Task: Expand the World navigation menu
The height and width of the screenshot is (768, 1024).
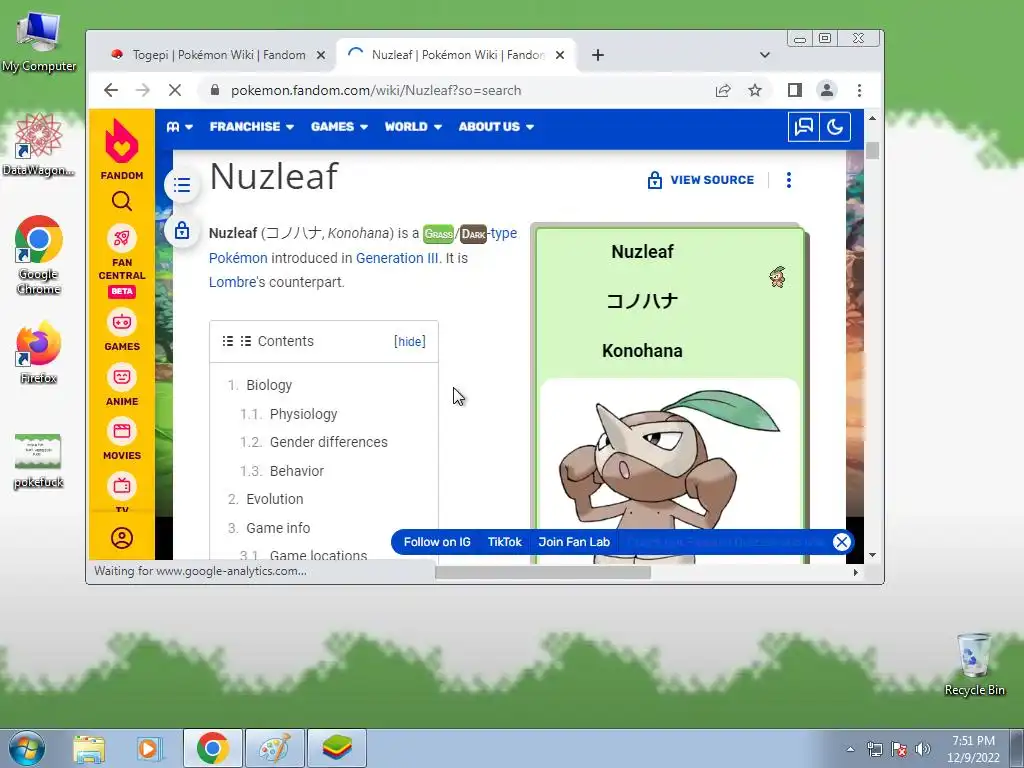Action: click(413, 127)
